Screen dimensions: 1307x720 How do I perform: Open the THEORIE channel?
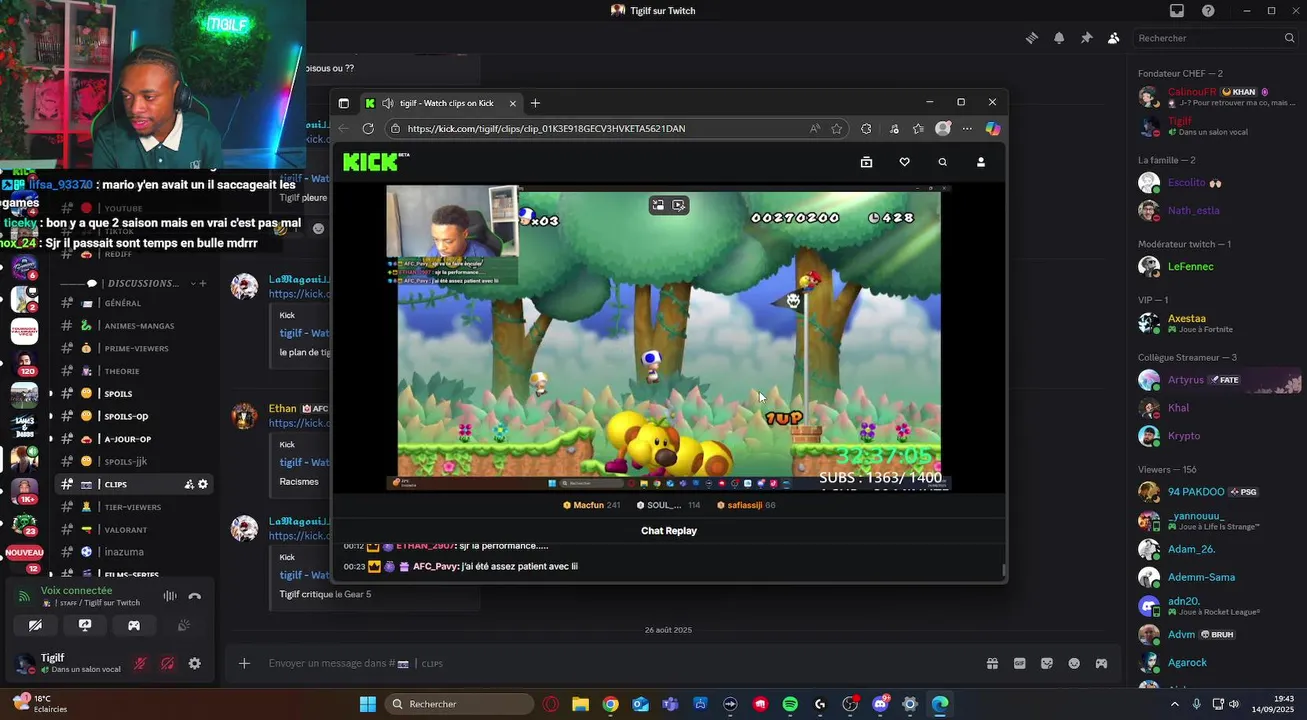click(135, 371)
